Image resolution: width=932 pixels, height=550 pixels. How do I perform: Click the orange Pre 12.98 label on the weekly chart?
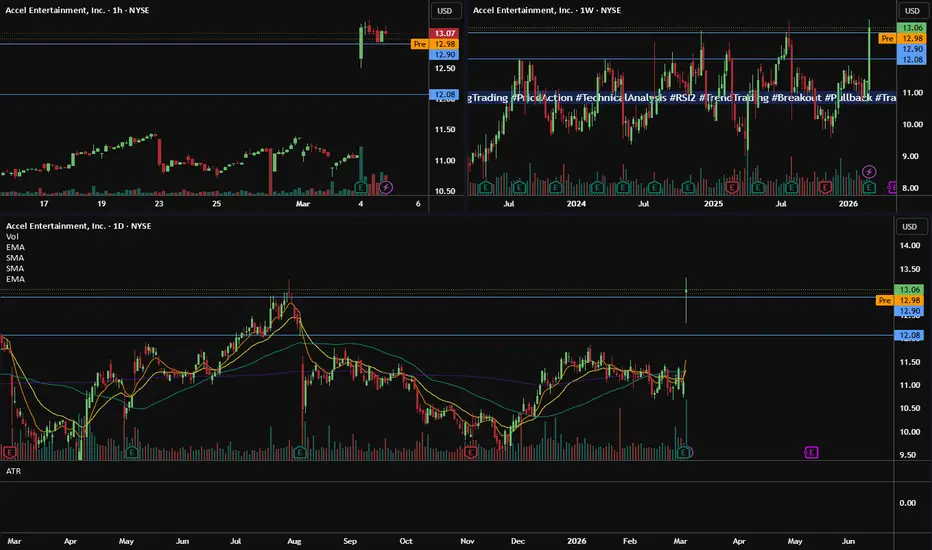[902, 39]
